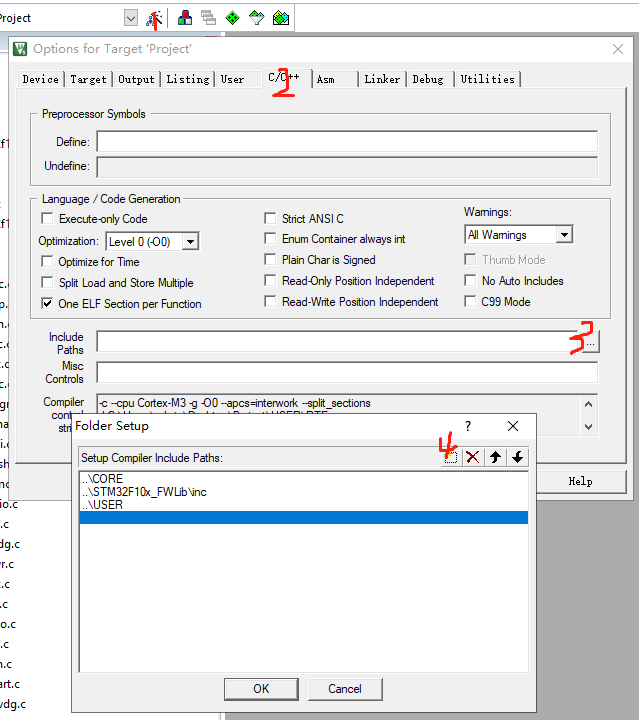Screen dimensions: 639x720
Task: Click Include Paths browse ellipsis button
Action: 590,342
